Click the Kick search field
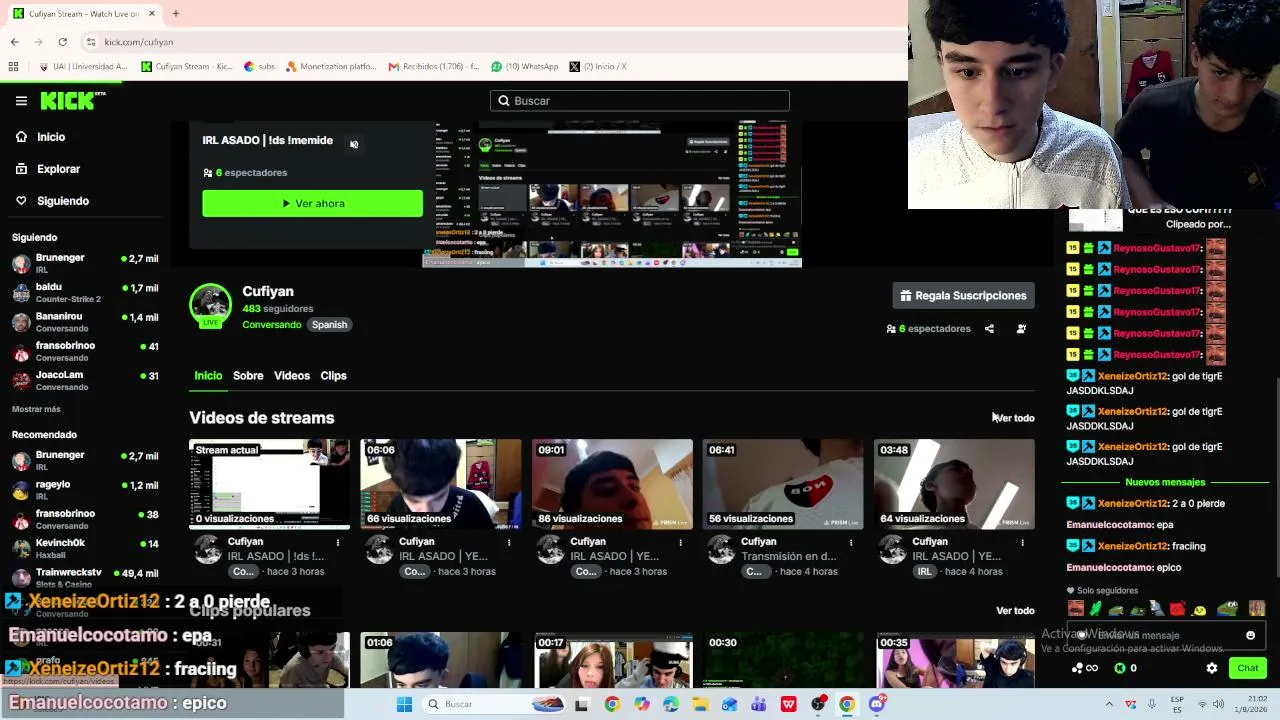This screenshot has height=720, width=1280. 640,101
